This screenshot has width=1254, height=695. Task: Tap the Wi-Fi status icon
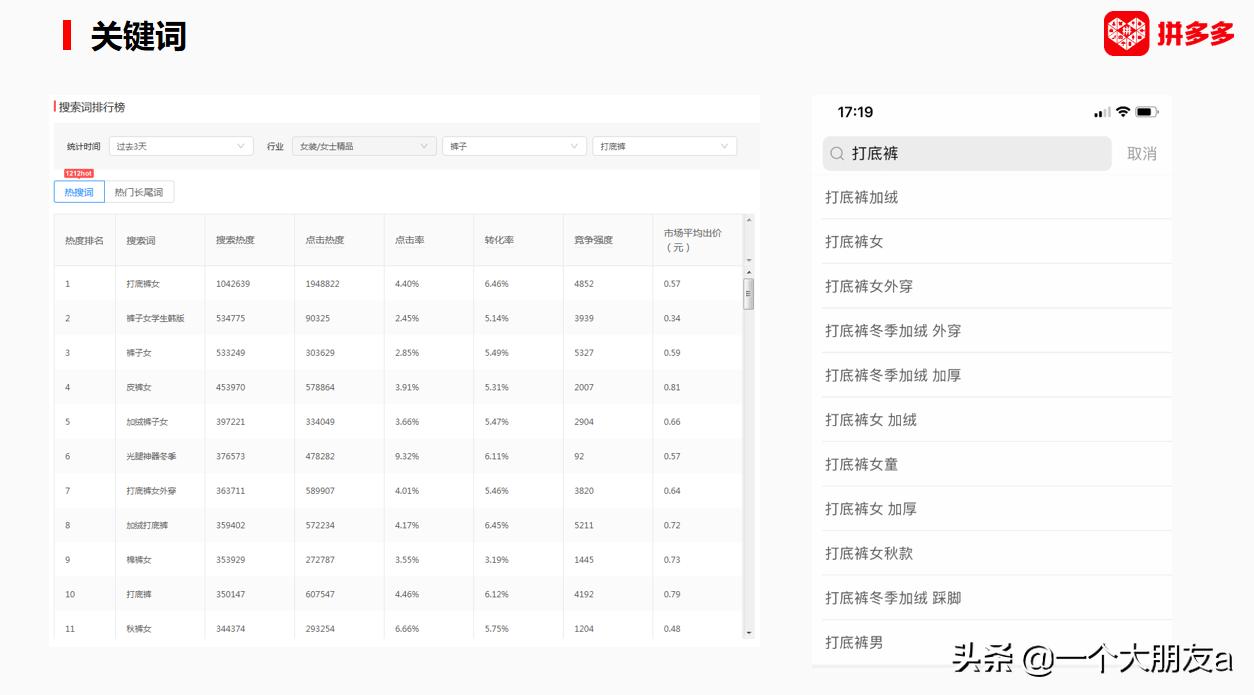(1123, 112)
